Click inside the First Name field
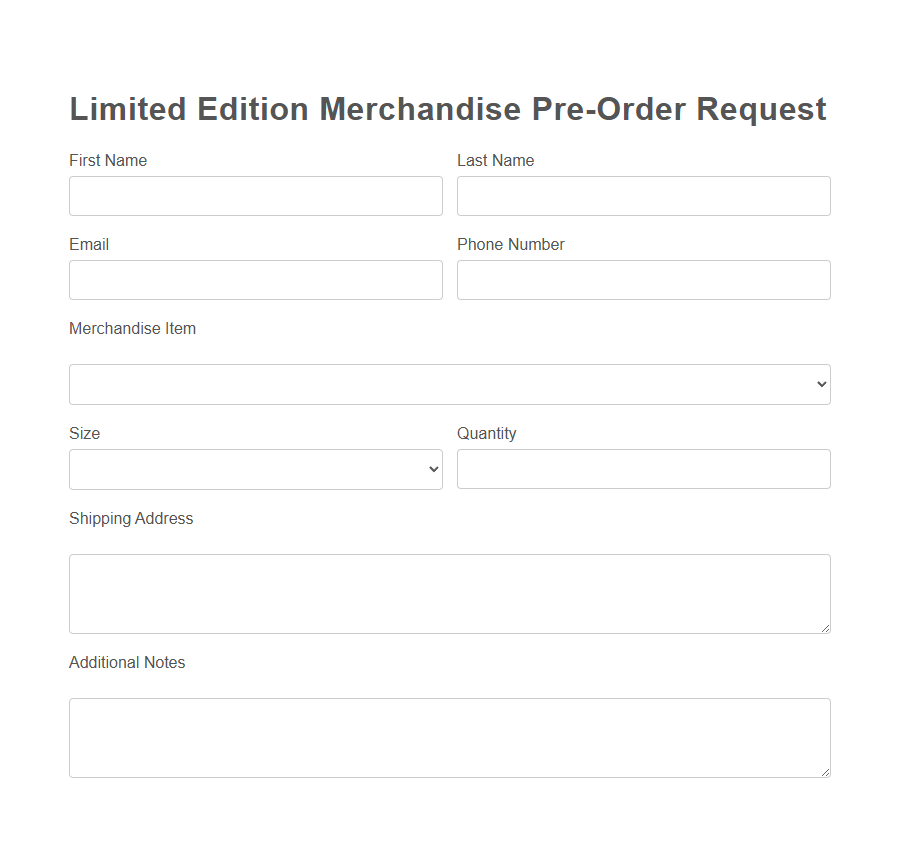This screenshot has width=900, height=842. [x=255, y=196]
